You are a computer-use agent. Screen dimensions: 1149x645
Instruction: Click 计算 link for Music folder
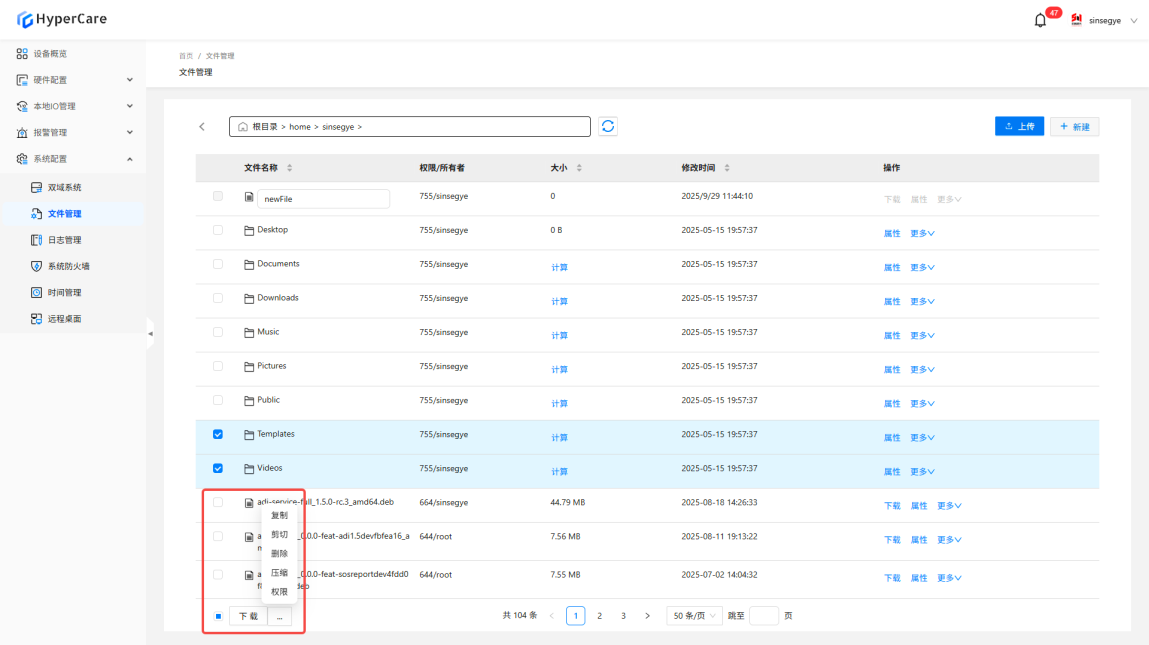559,336
